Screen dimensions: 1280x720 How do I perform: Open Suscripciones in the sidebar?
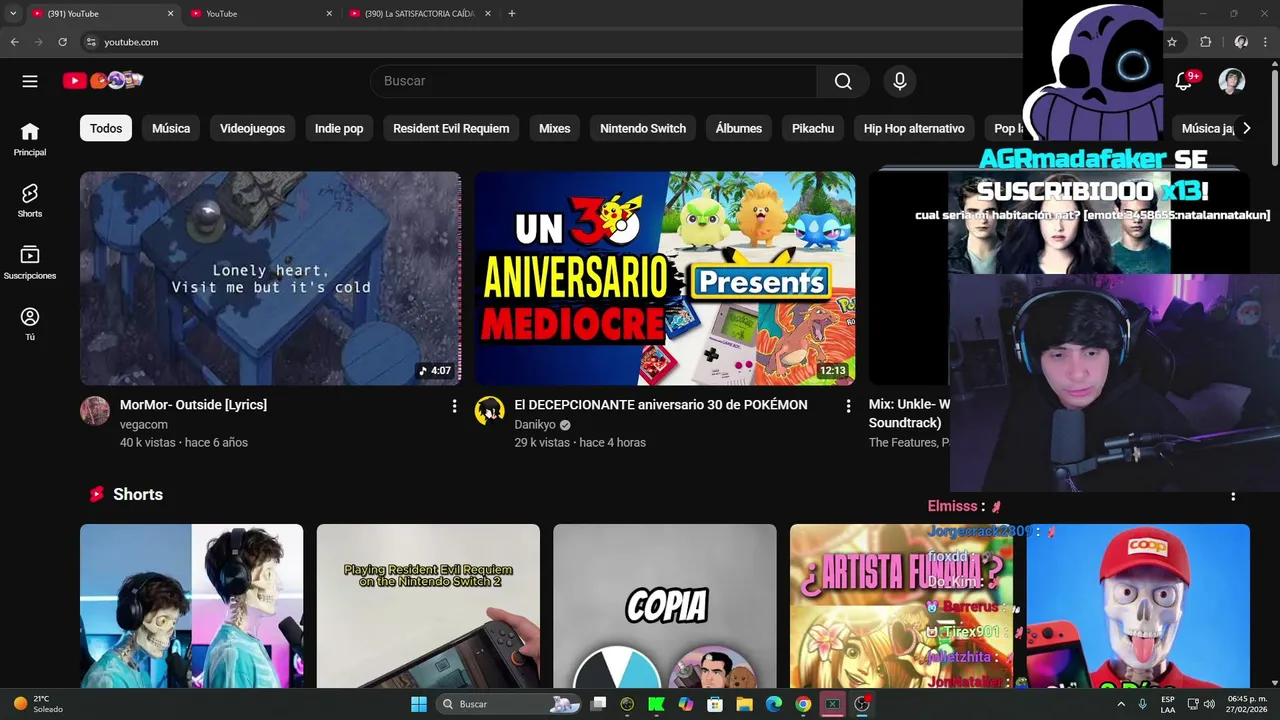click(30, 262)
